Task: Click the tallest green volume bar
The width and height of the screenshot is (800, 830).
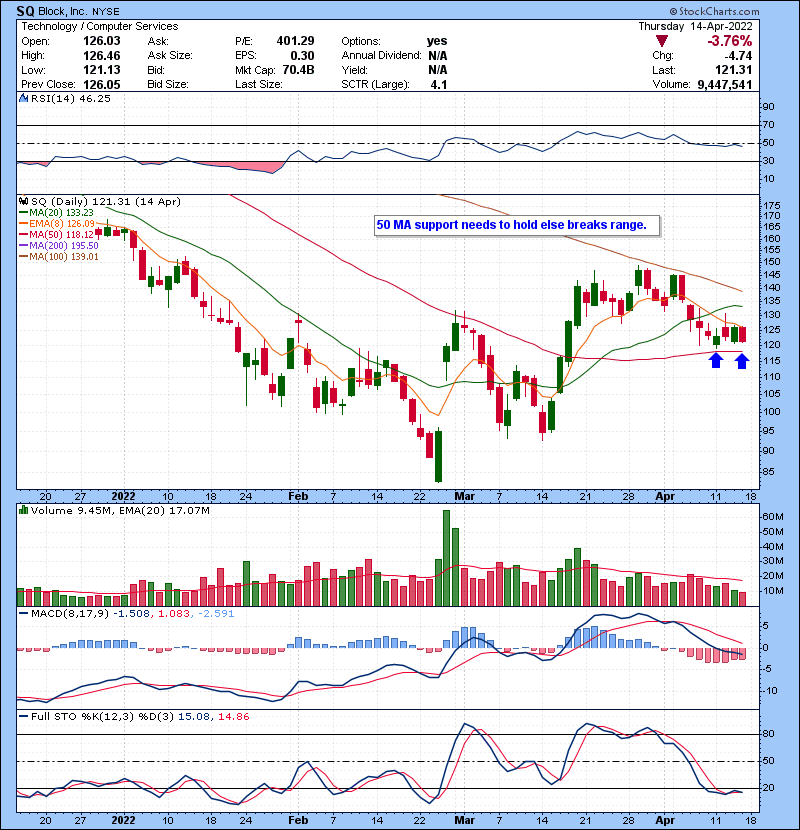Action: click(446, 558)
